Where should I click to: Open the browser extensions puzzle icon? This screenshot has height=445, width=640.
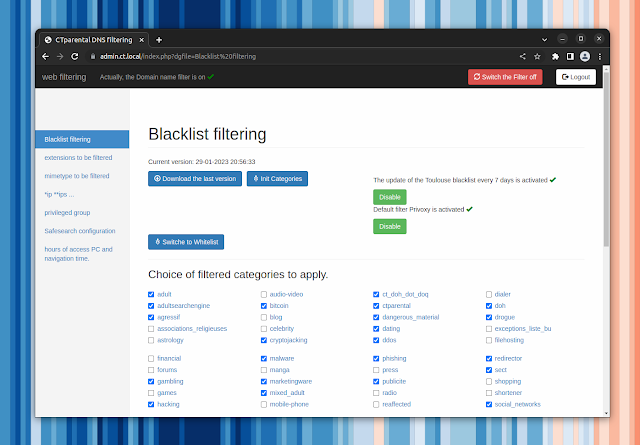coord(556,56)
